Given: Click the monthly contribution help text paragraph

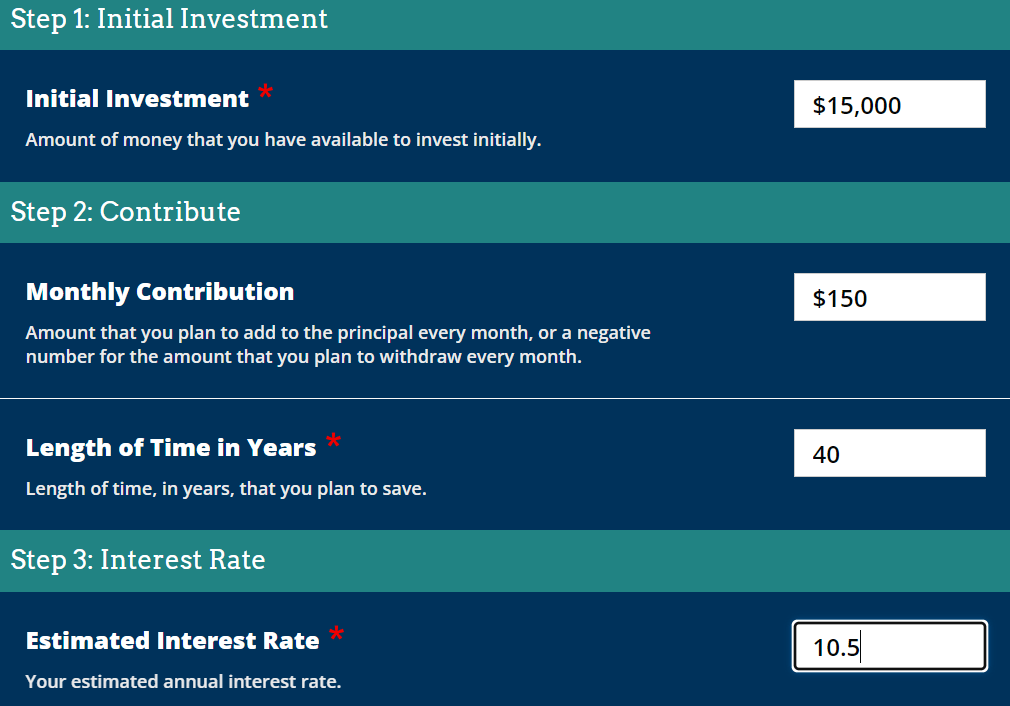Looking at the screenshot, I should click(x=337, y=344).
